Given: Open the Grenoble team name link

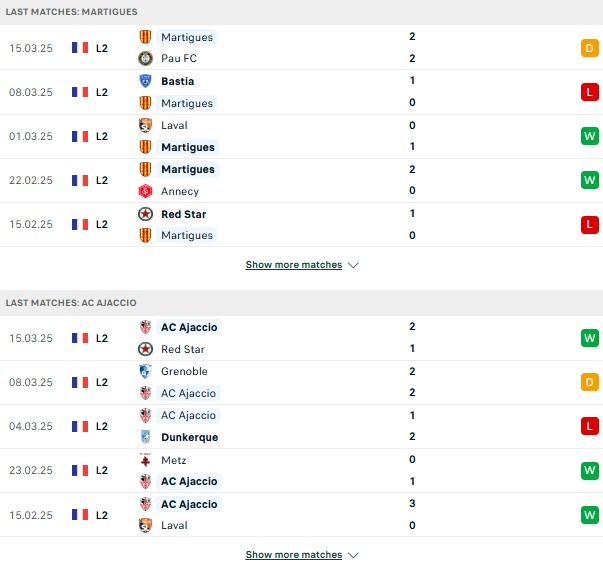Looking at the screenshot, I should (184, 371).
